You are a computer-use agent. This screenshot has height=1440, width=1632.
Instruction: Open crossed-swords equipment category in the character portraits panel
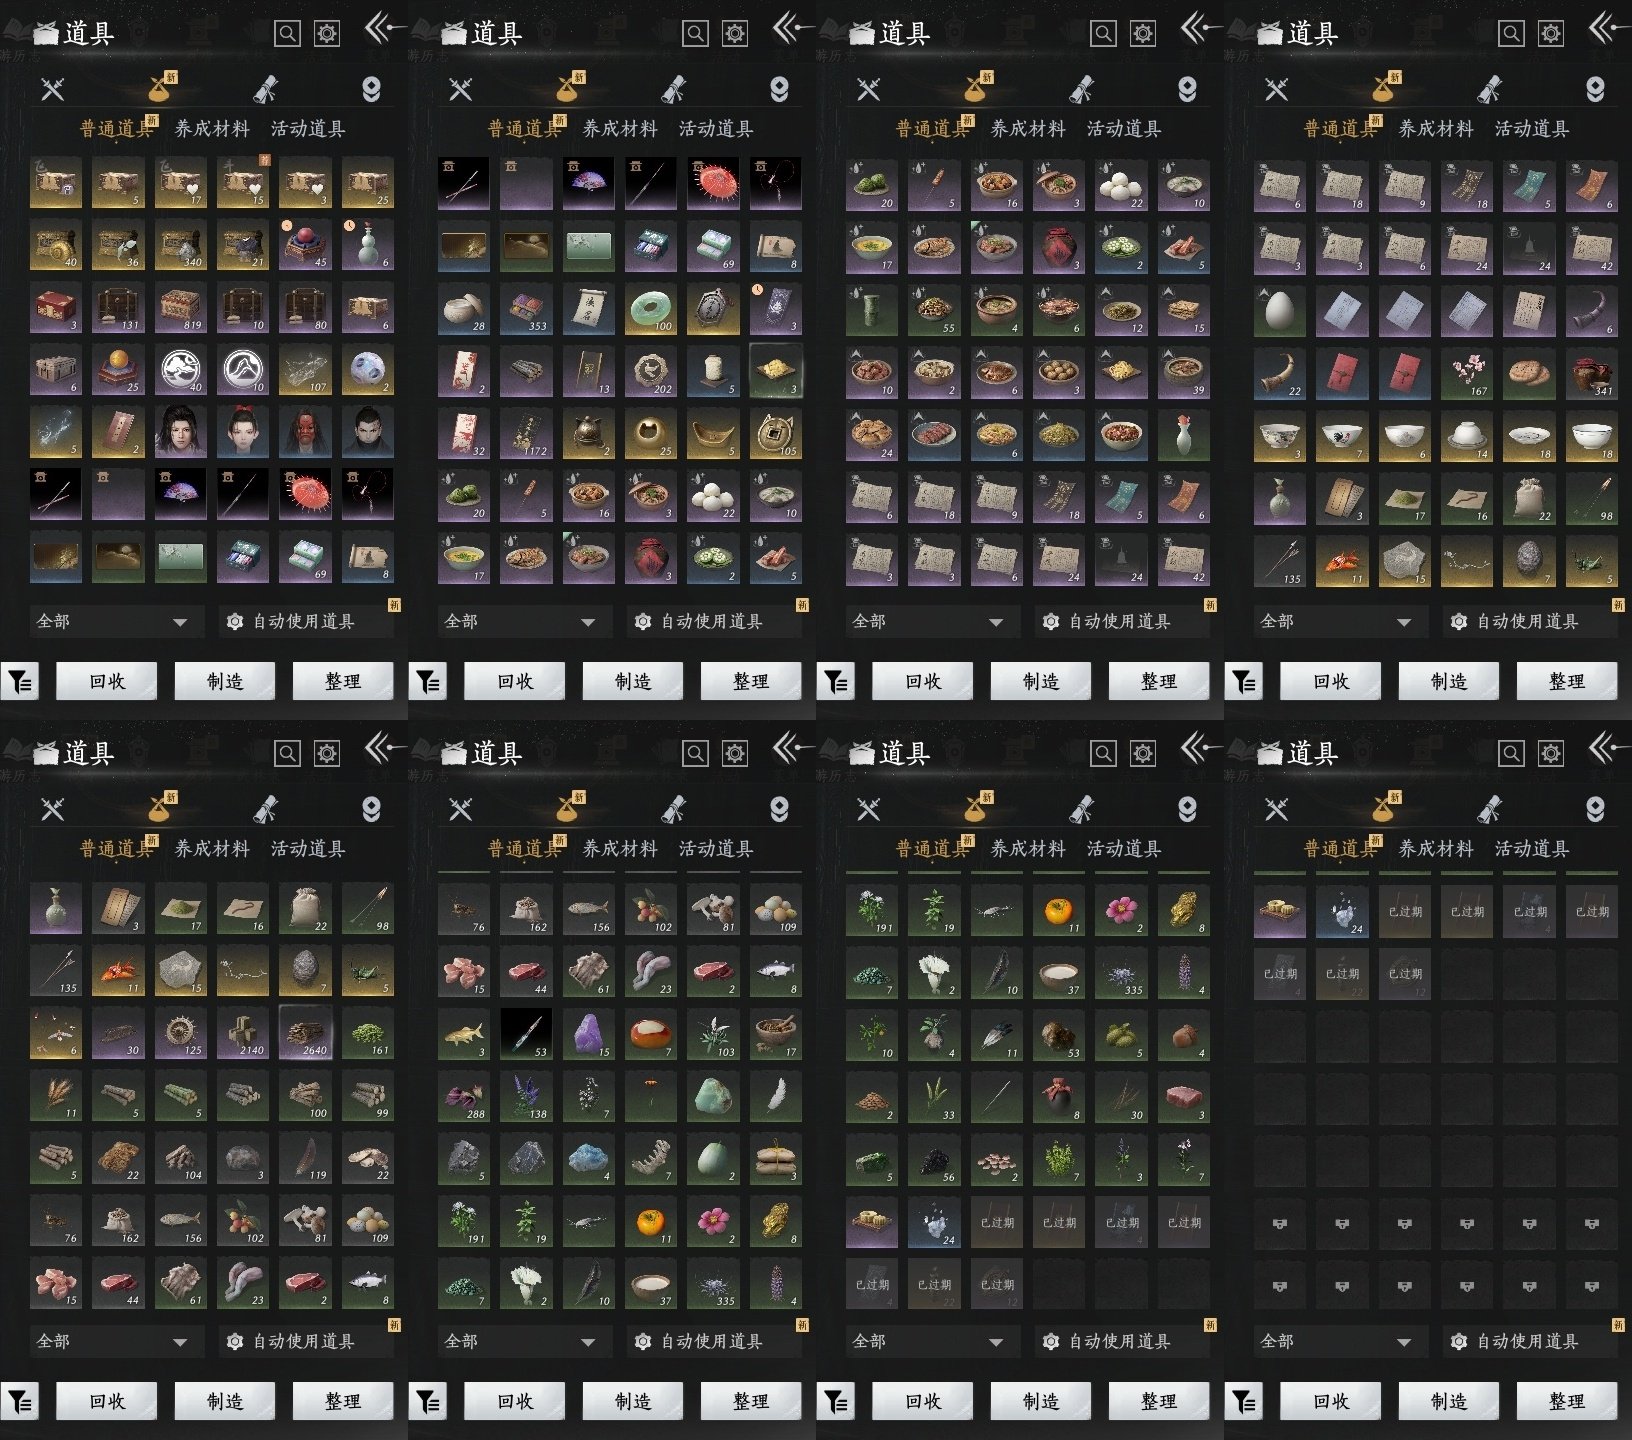(x=53, y=89)
